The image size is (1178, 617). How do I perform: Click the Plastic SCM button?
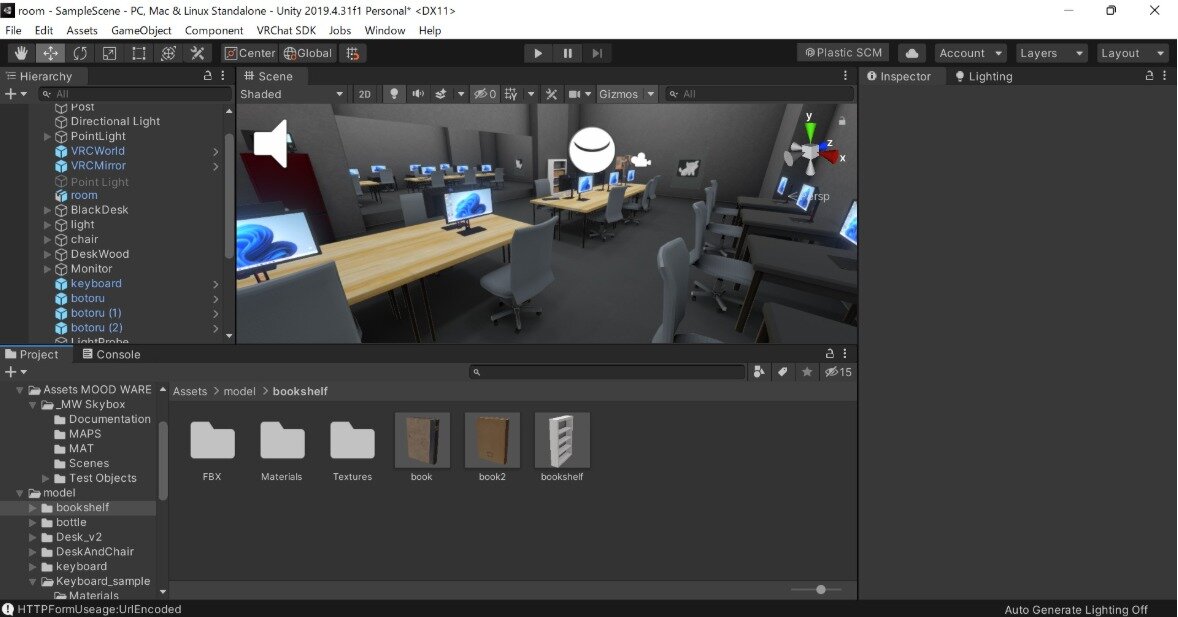(x=843, y=53)
